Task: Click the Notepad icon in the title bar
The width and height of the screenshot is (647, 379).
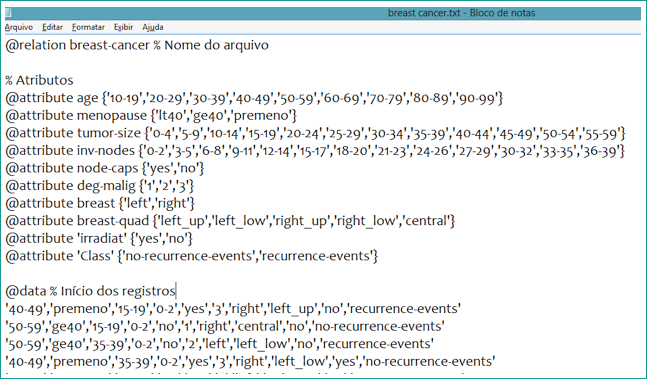Action: click(x=8, y=13)
